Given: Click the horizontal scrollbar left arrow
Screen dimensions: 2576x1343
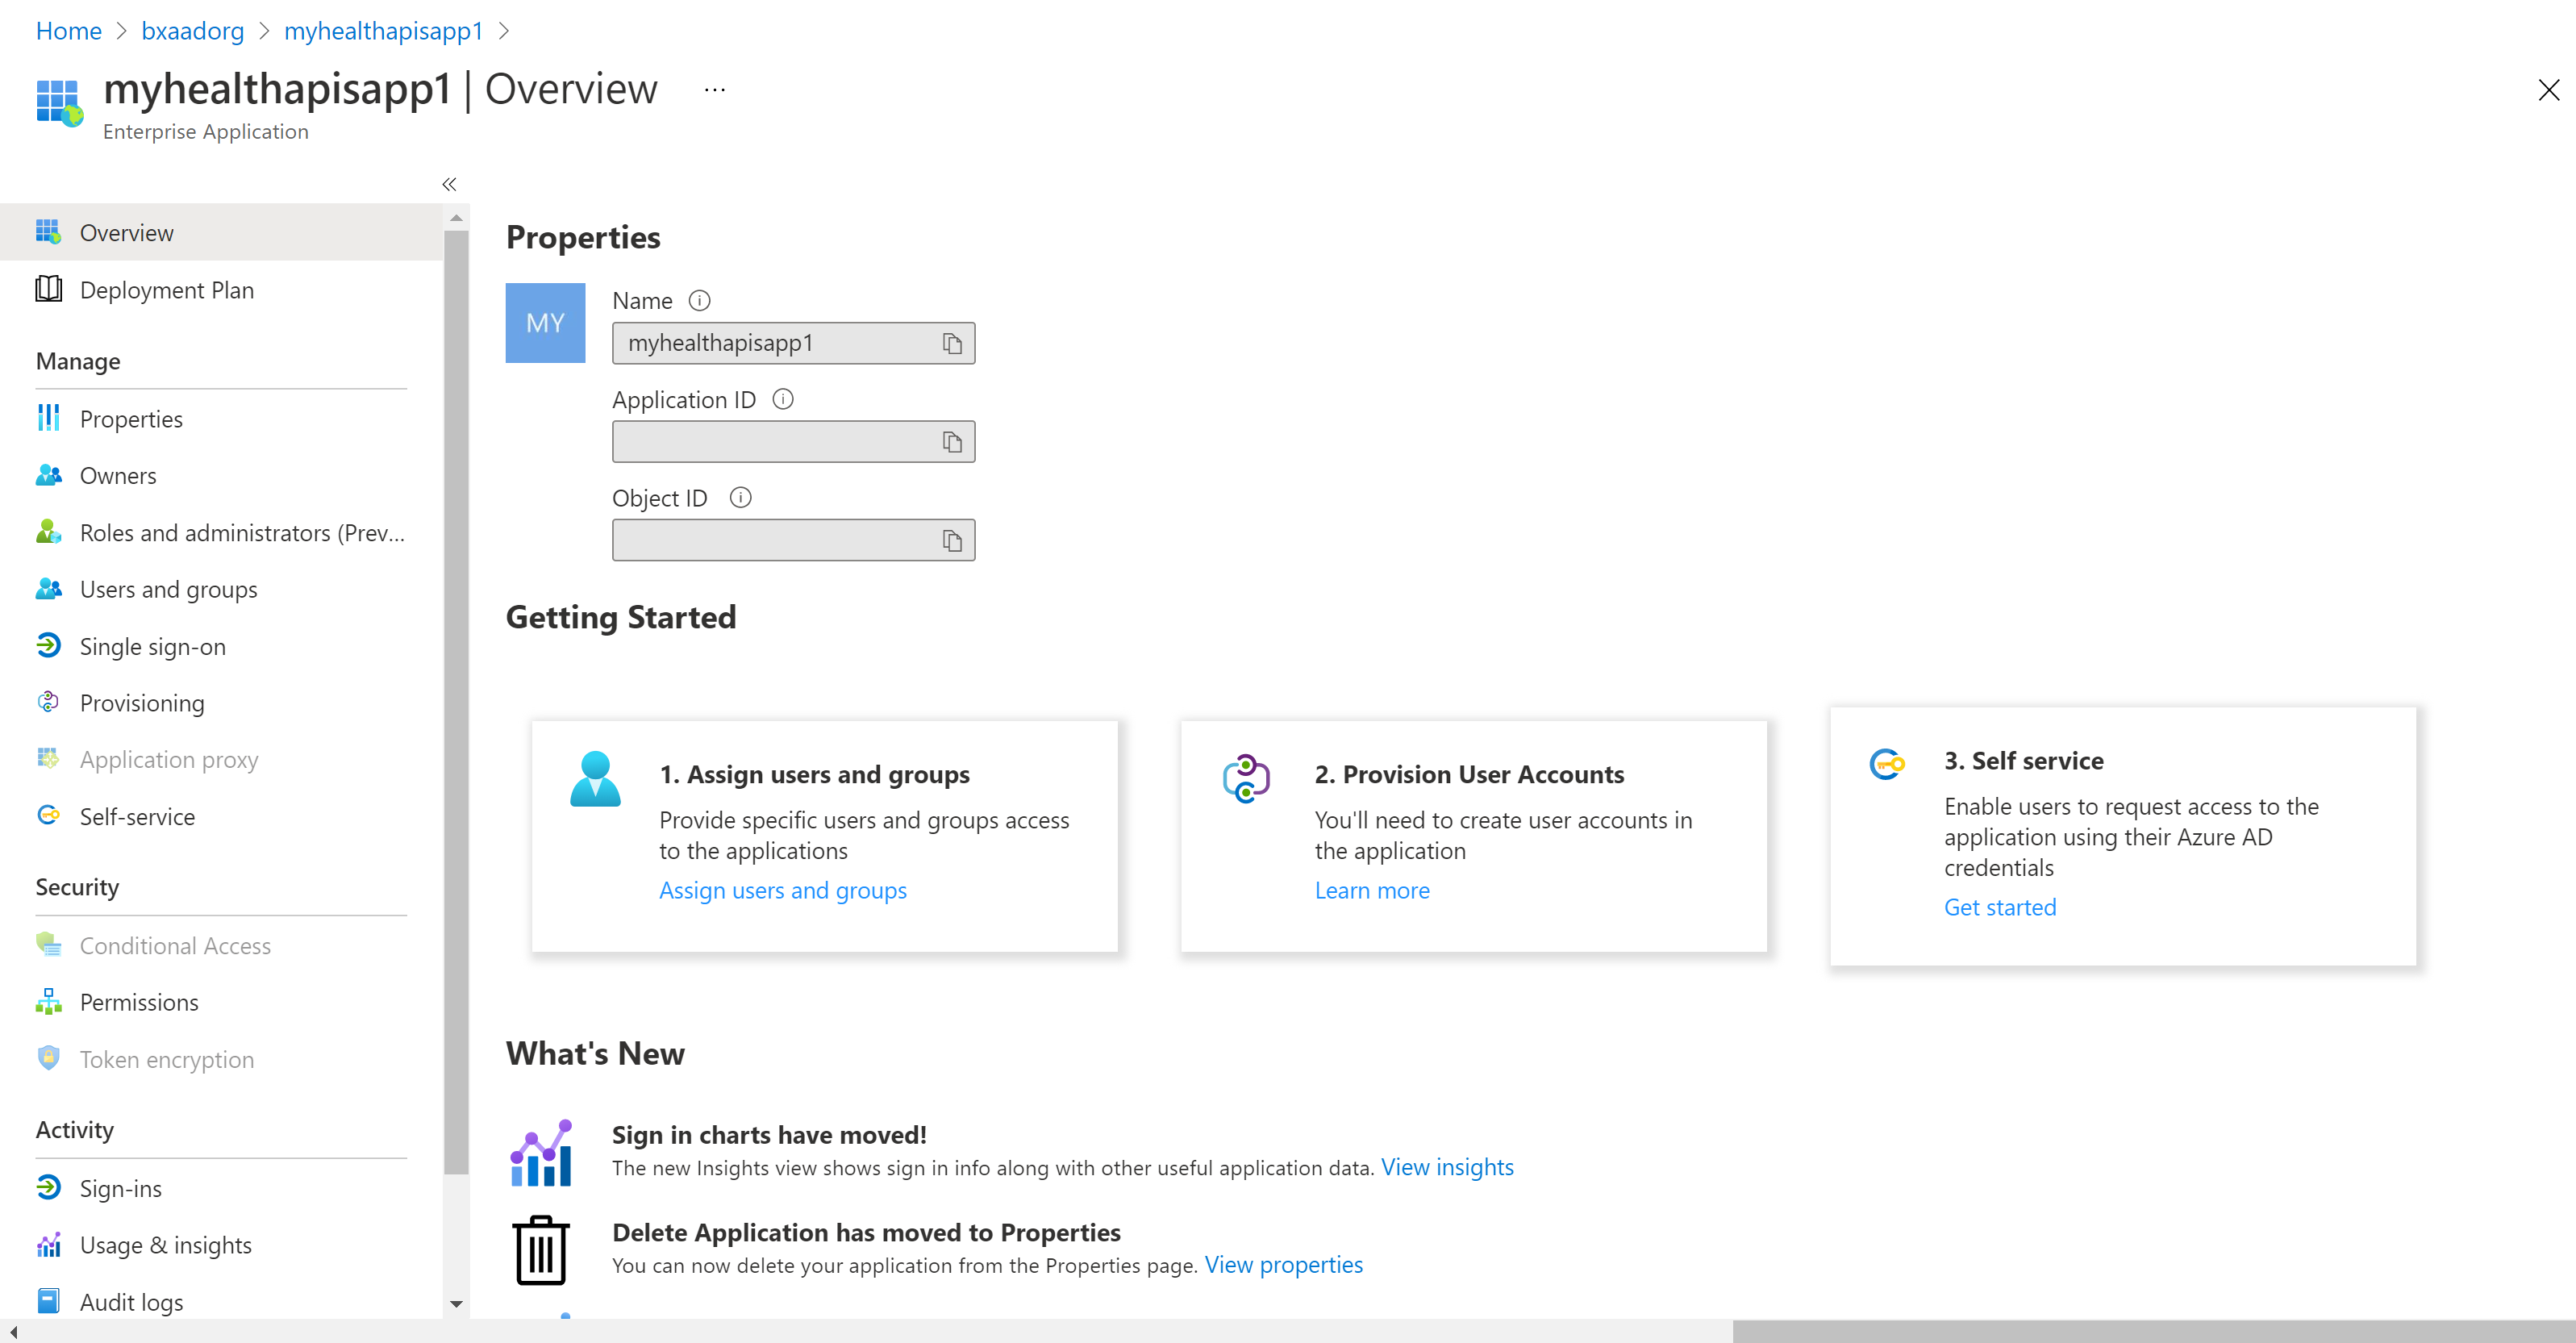Looking at the screenshot, I should [x=12, y=1332].
